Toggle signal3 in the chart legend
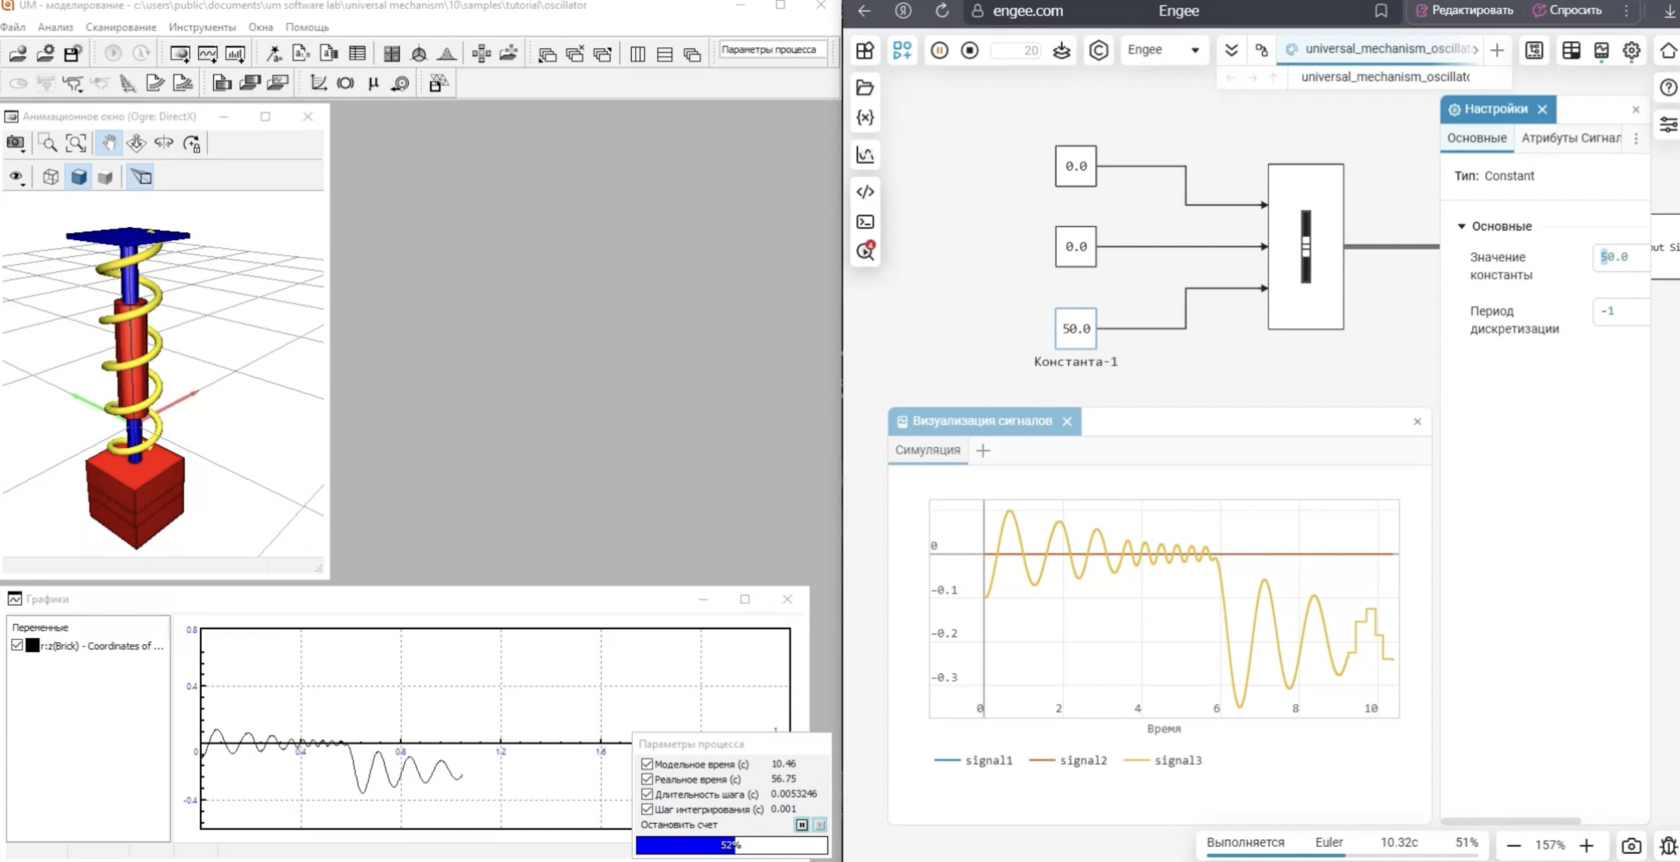 coord(1163,761)
